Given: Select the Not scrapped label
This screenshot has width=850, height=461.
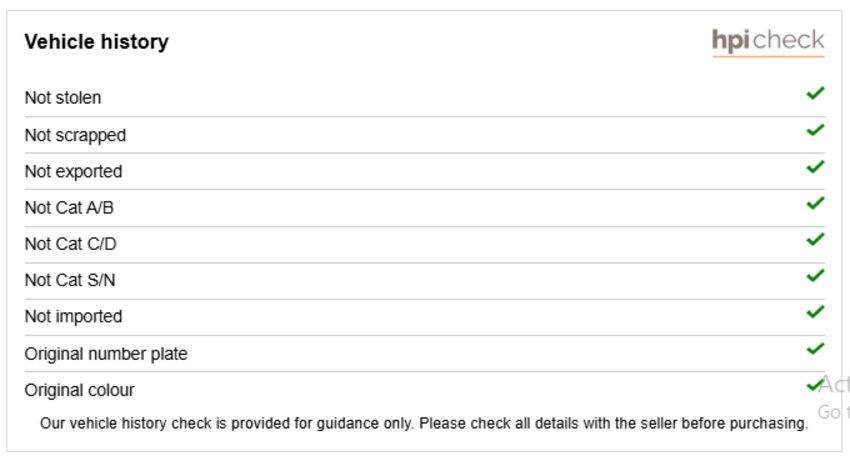Looking at the screenshot, I should (x=75, y=135).
